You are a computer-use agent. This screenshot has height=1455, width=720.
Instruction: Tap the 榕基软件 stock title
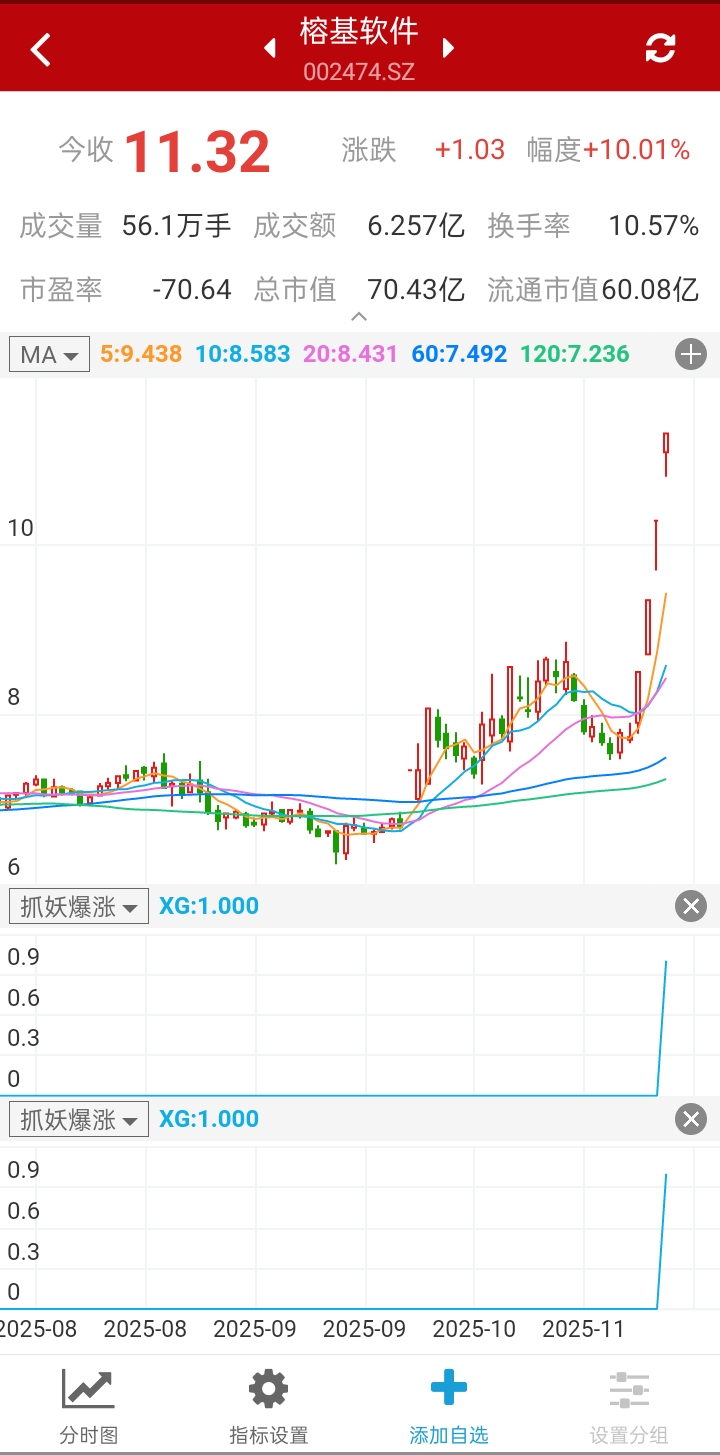tap(359, 32)
